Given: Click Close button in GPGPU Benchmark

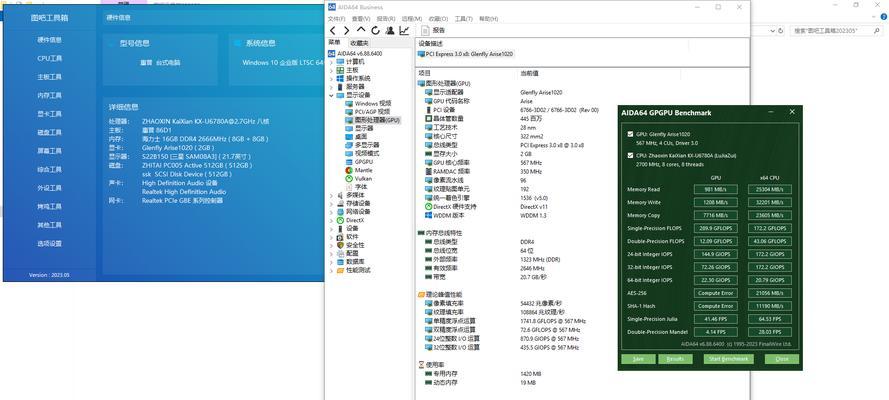Looking at the screenshot, I should click(782, 359).
